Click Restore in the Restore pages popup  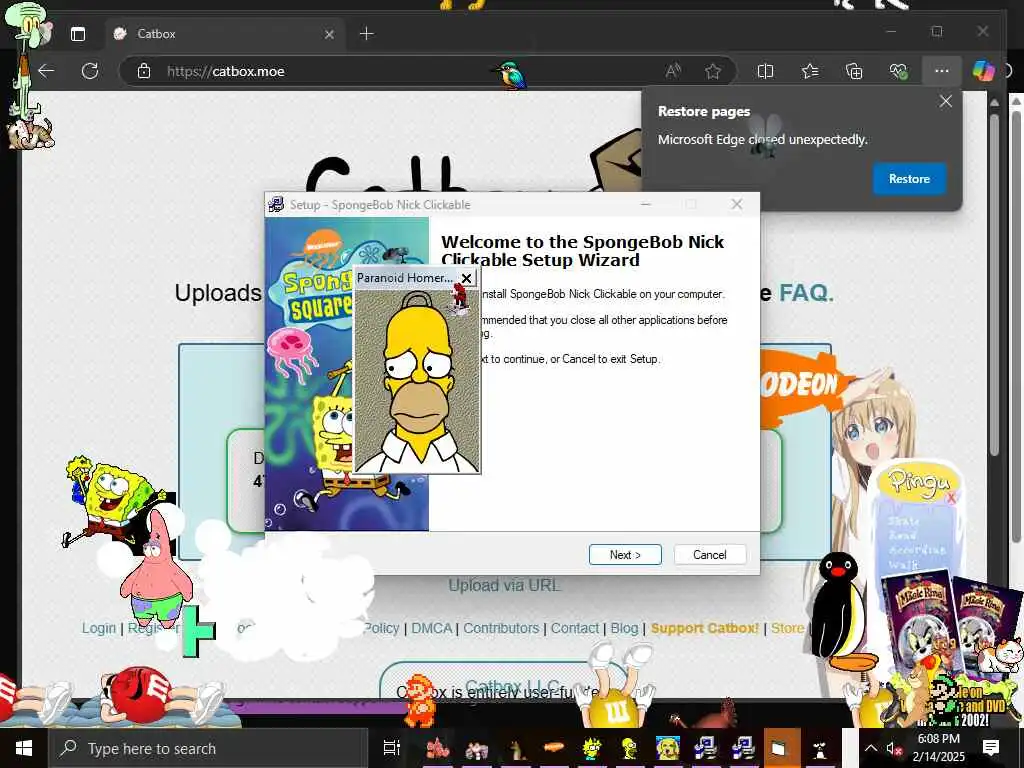[909, 178]
